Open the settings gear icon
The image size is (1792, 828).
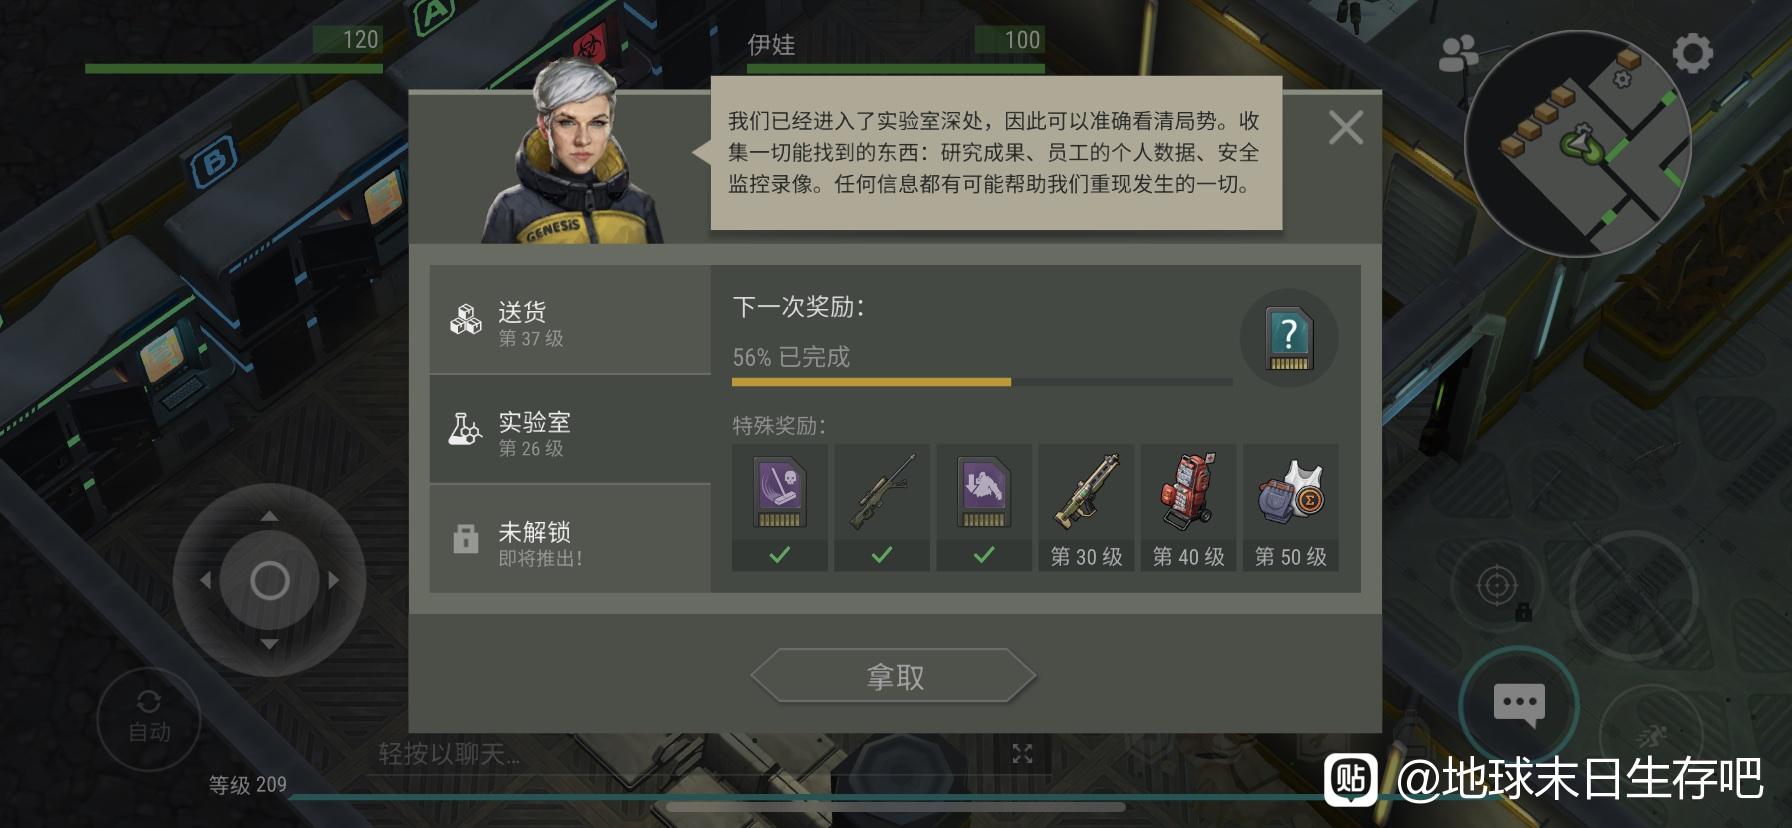tap(1692, 53)
